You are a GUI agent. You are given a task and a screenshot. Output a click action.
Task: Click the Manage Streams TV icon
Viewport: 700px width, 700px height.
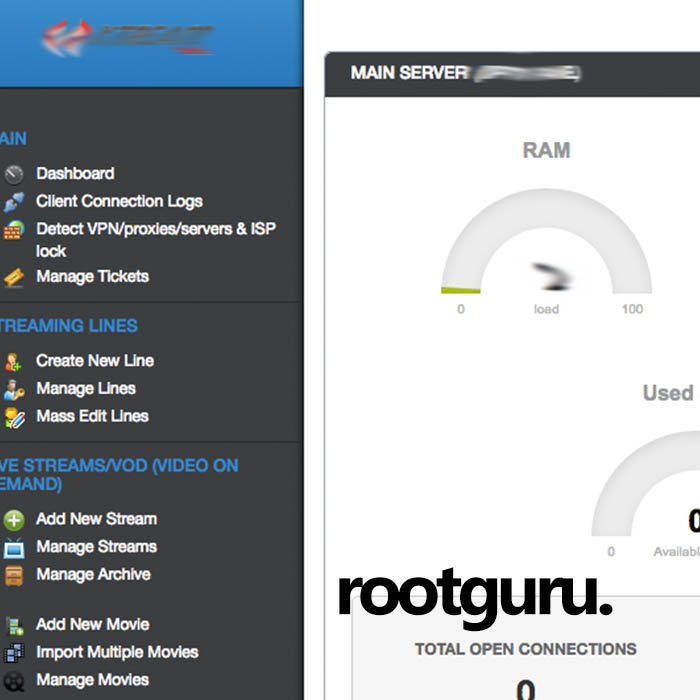coord(14,548)
